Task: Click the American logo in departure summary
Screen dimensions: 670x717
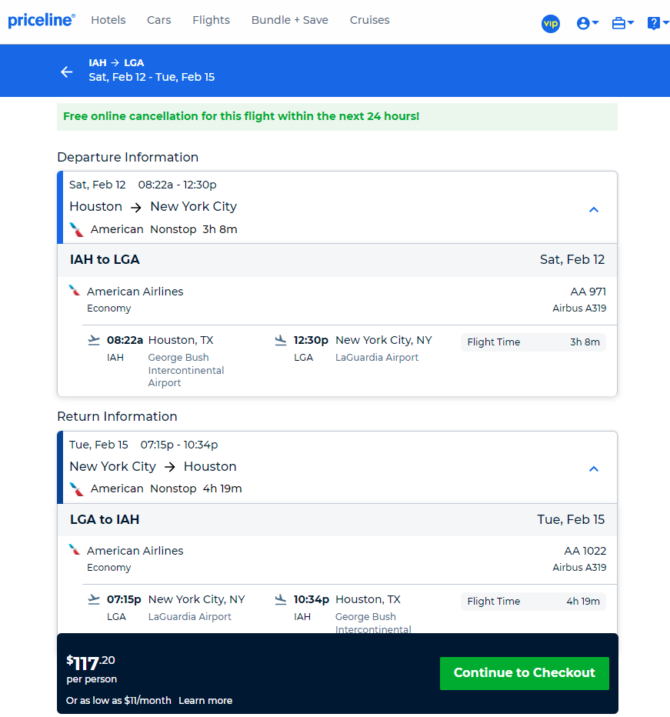Action: click(76, 229)
